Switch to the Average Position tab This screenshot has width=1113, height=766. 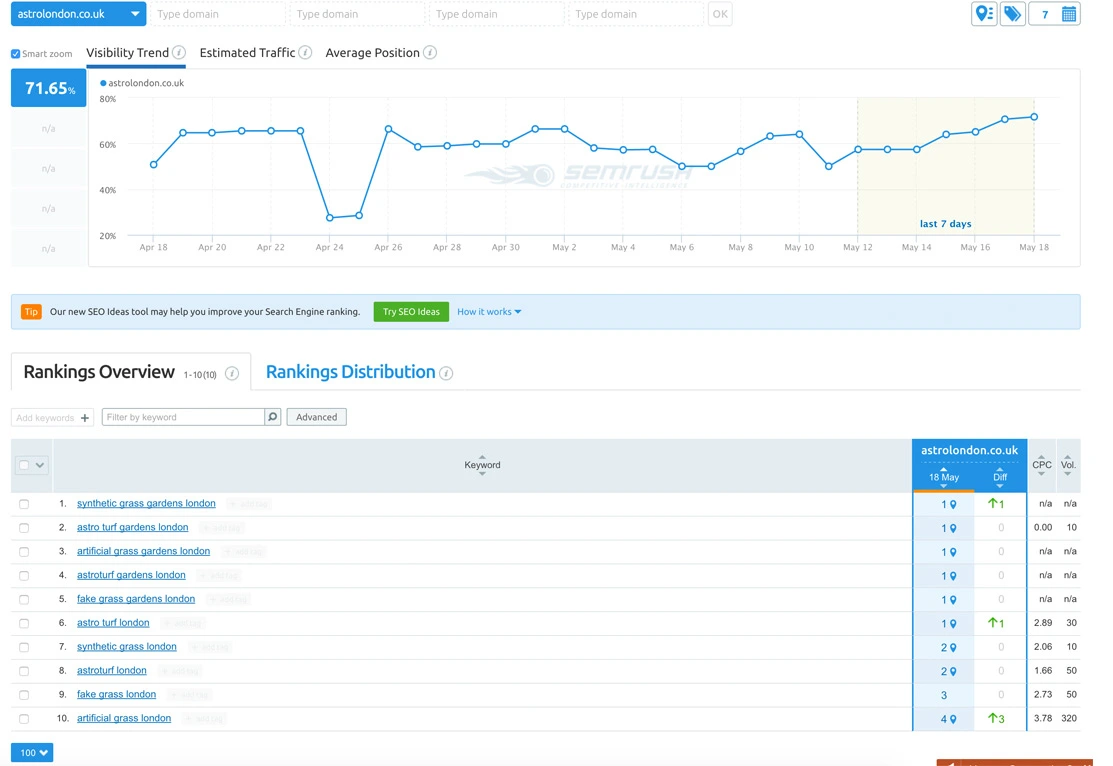(373, 53)
